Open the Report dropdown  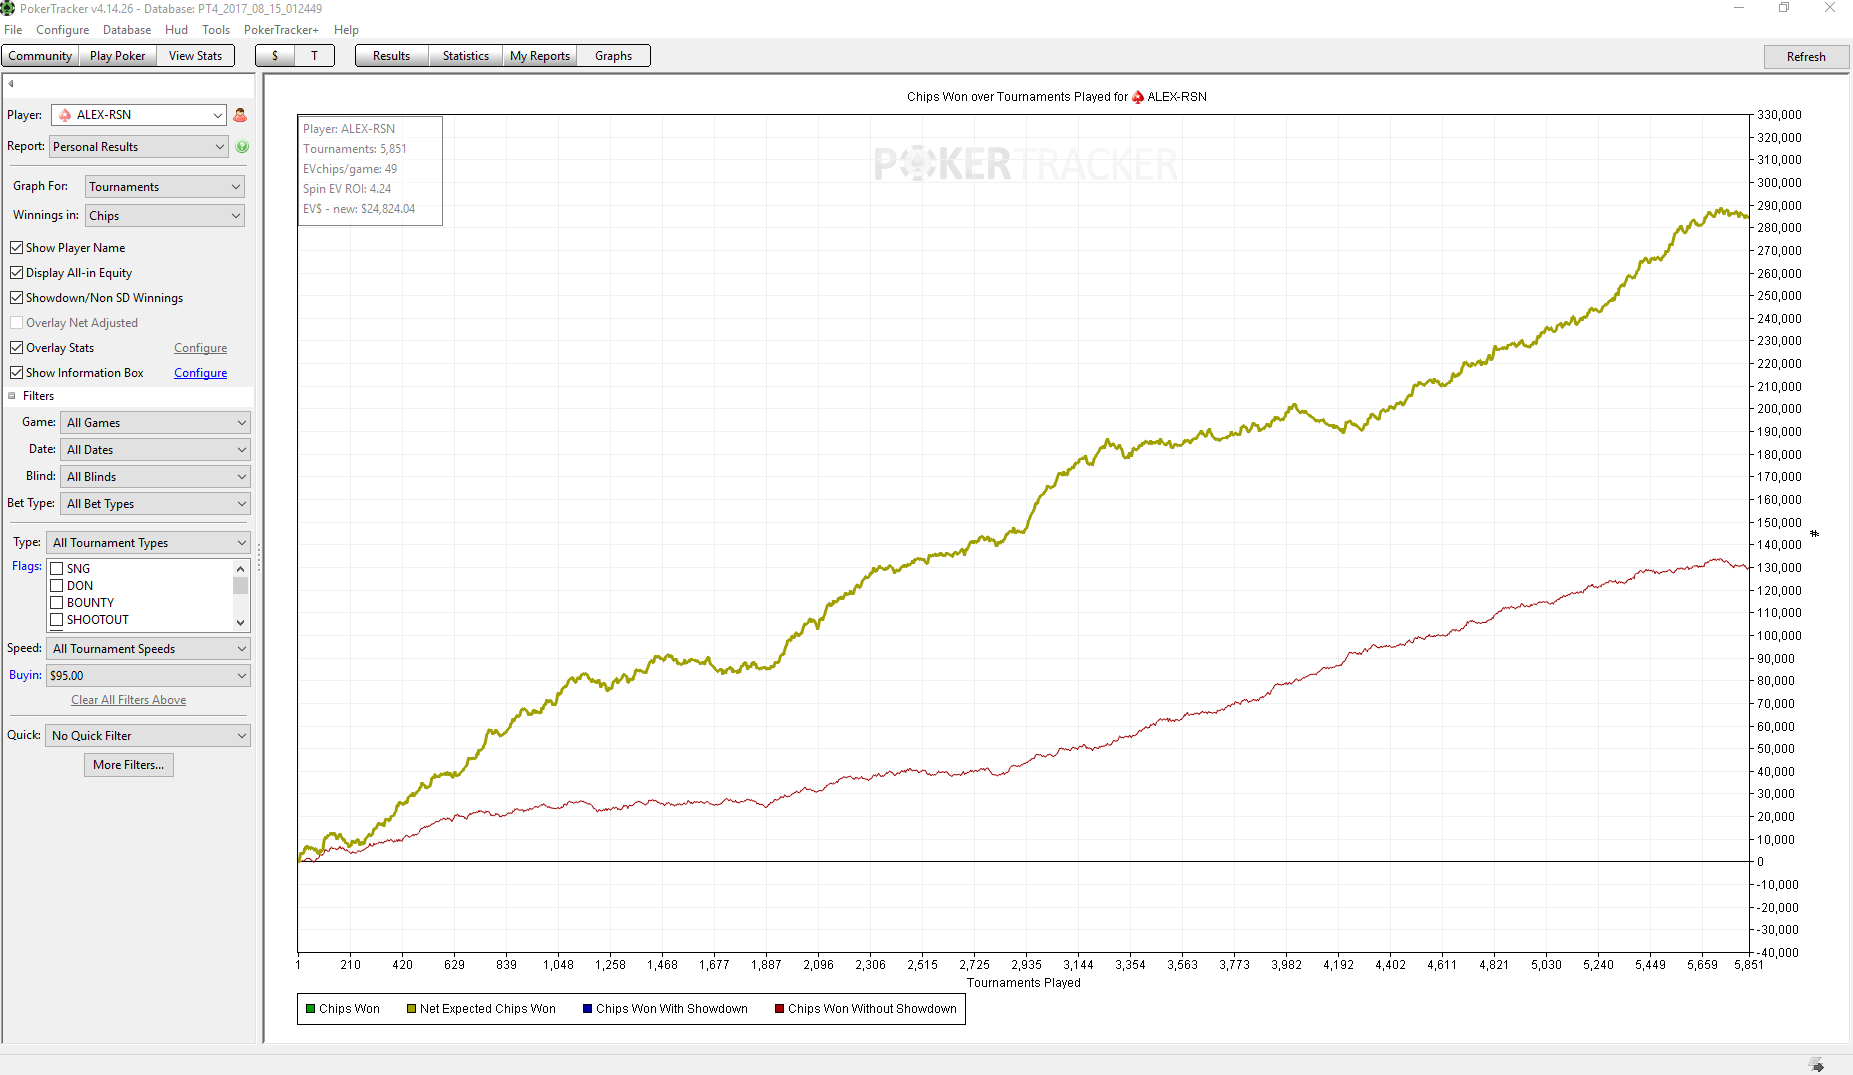pos(139,147)
